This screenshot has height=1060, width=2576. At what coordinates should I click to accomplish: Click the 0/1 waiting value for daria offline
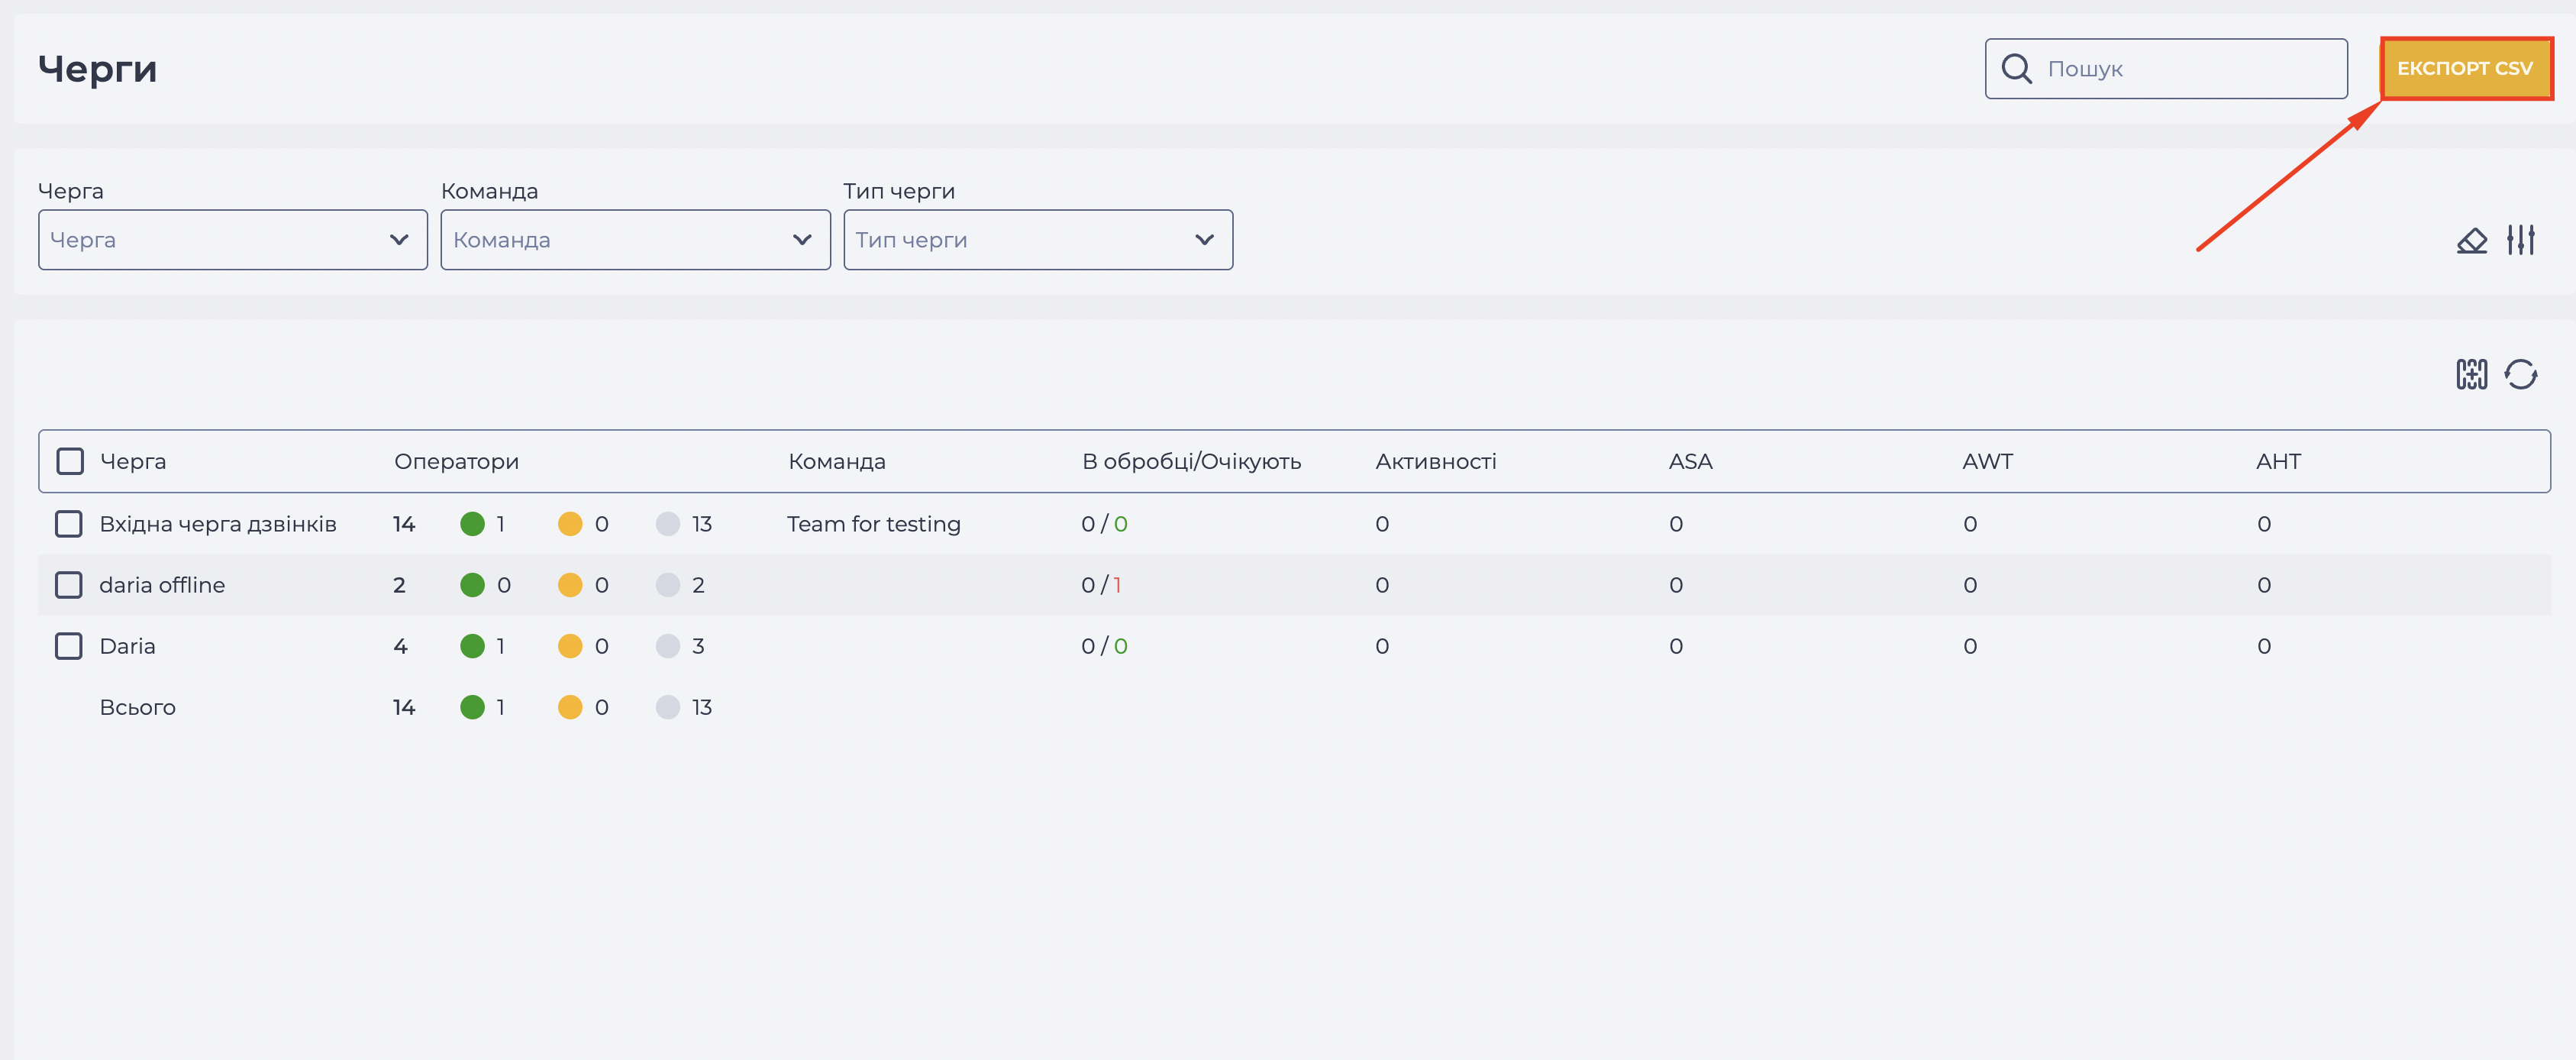[1101, 585]
